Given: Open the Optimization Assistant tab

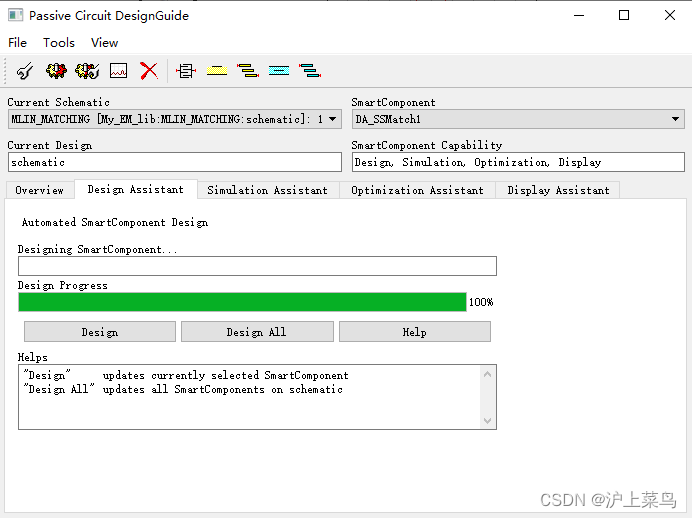Looking at the screenshot, I should tap(417, 190).
